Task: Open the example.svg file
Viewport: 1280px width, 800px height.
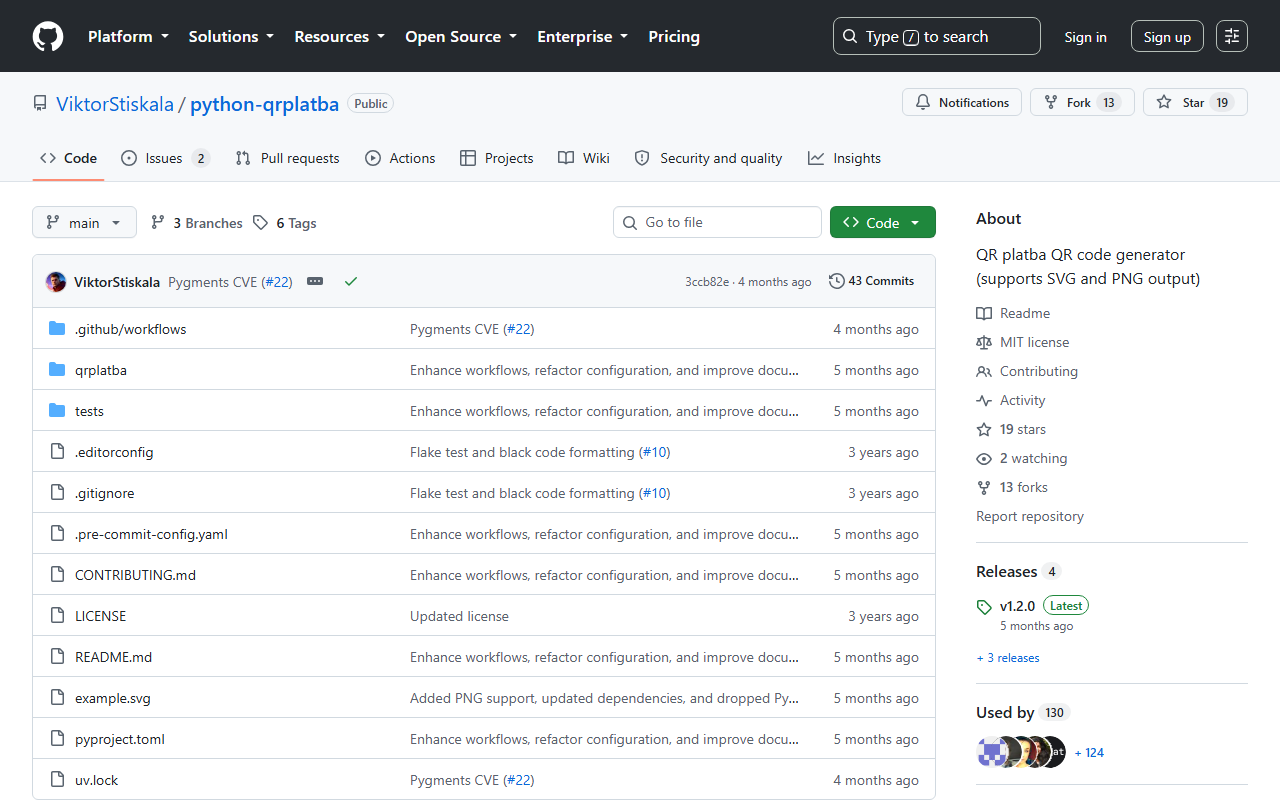Action: pyautogui.click(x=113, y=698)
